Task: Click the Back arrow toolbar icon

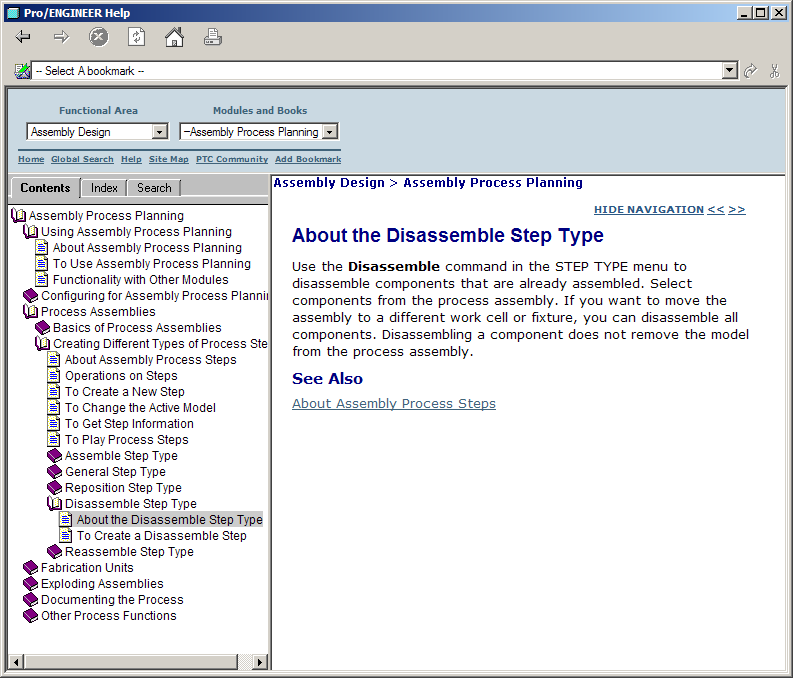Action: [x=24, y=38]
